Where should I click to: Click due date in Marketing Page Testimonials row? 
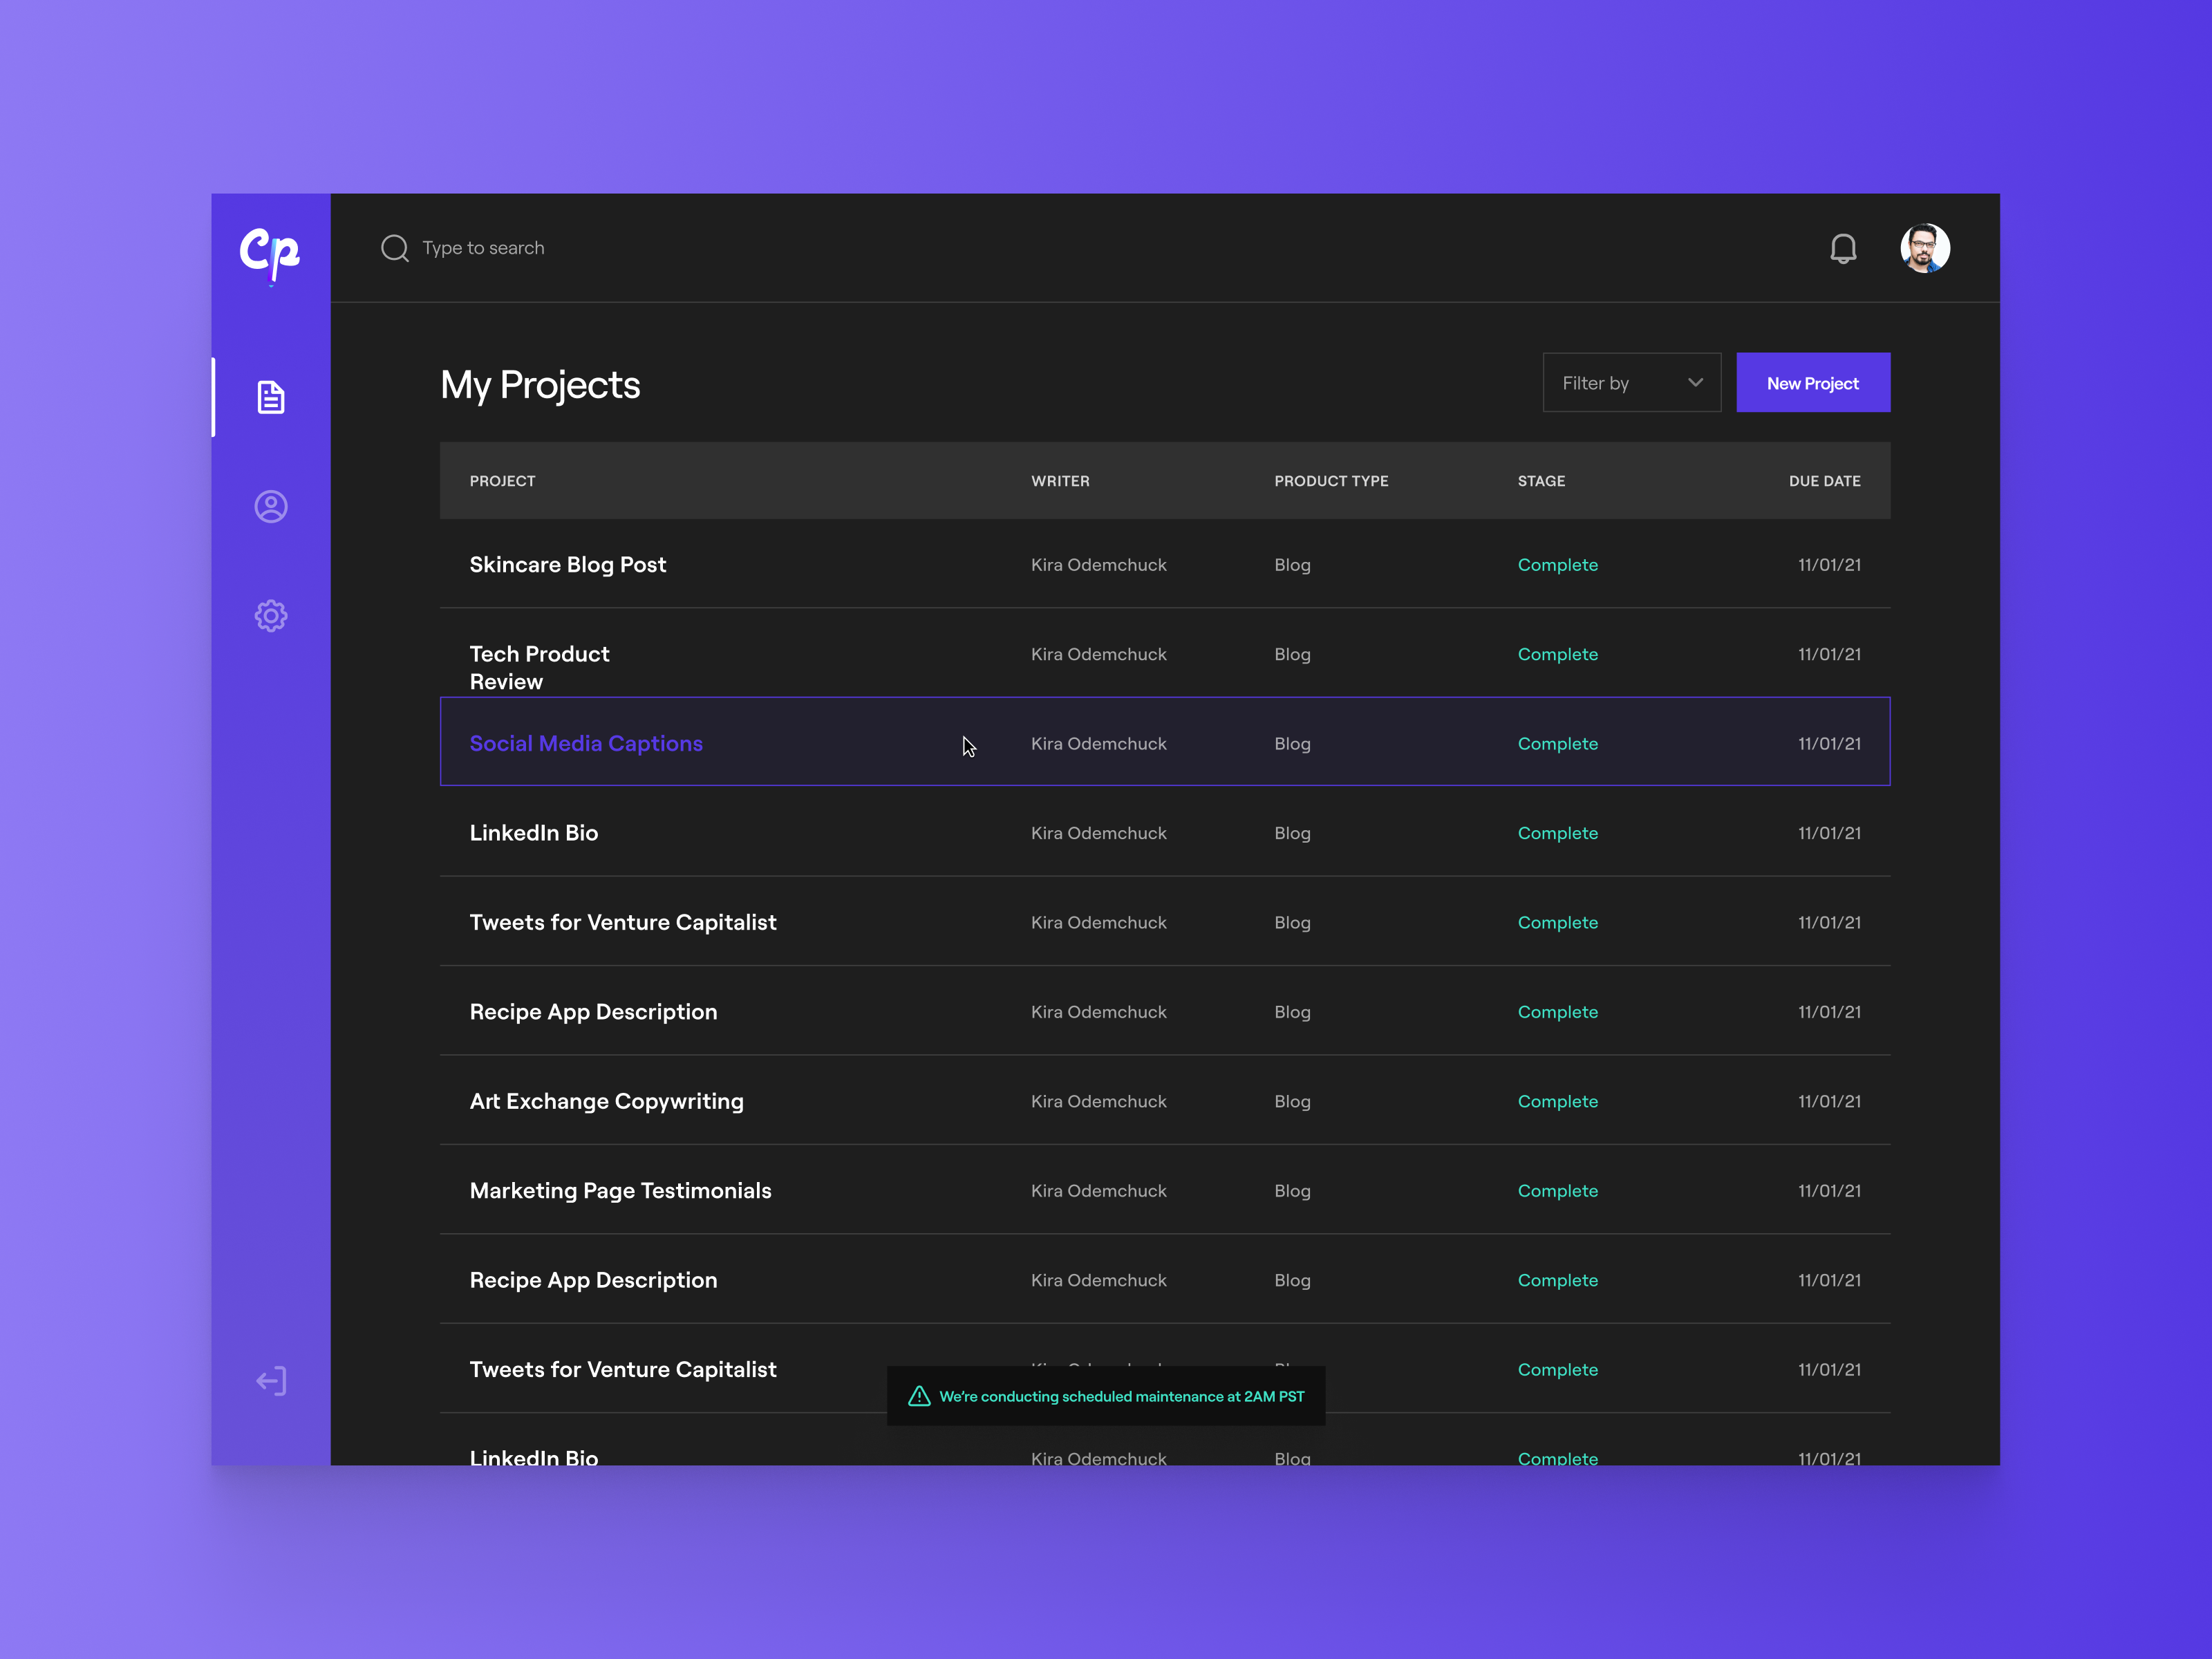1829,1190
